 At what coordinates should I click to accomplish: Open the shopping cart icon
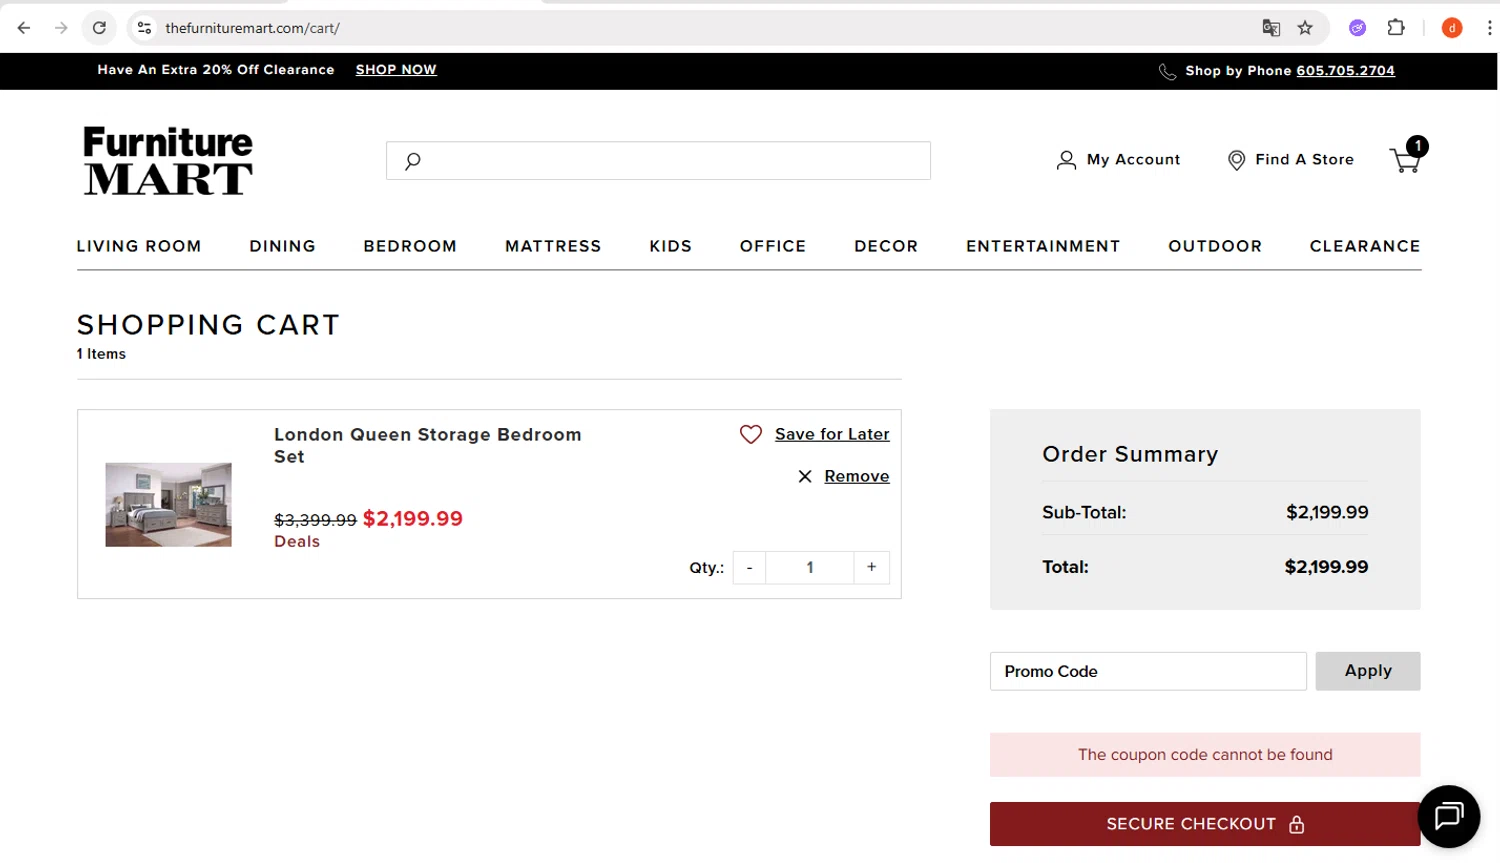(x=1407, y=157)
